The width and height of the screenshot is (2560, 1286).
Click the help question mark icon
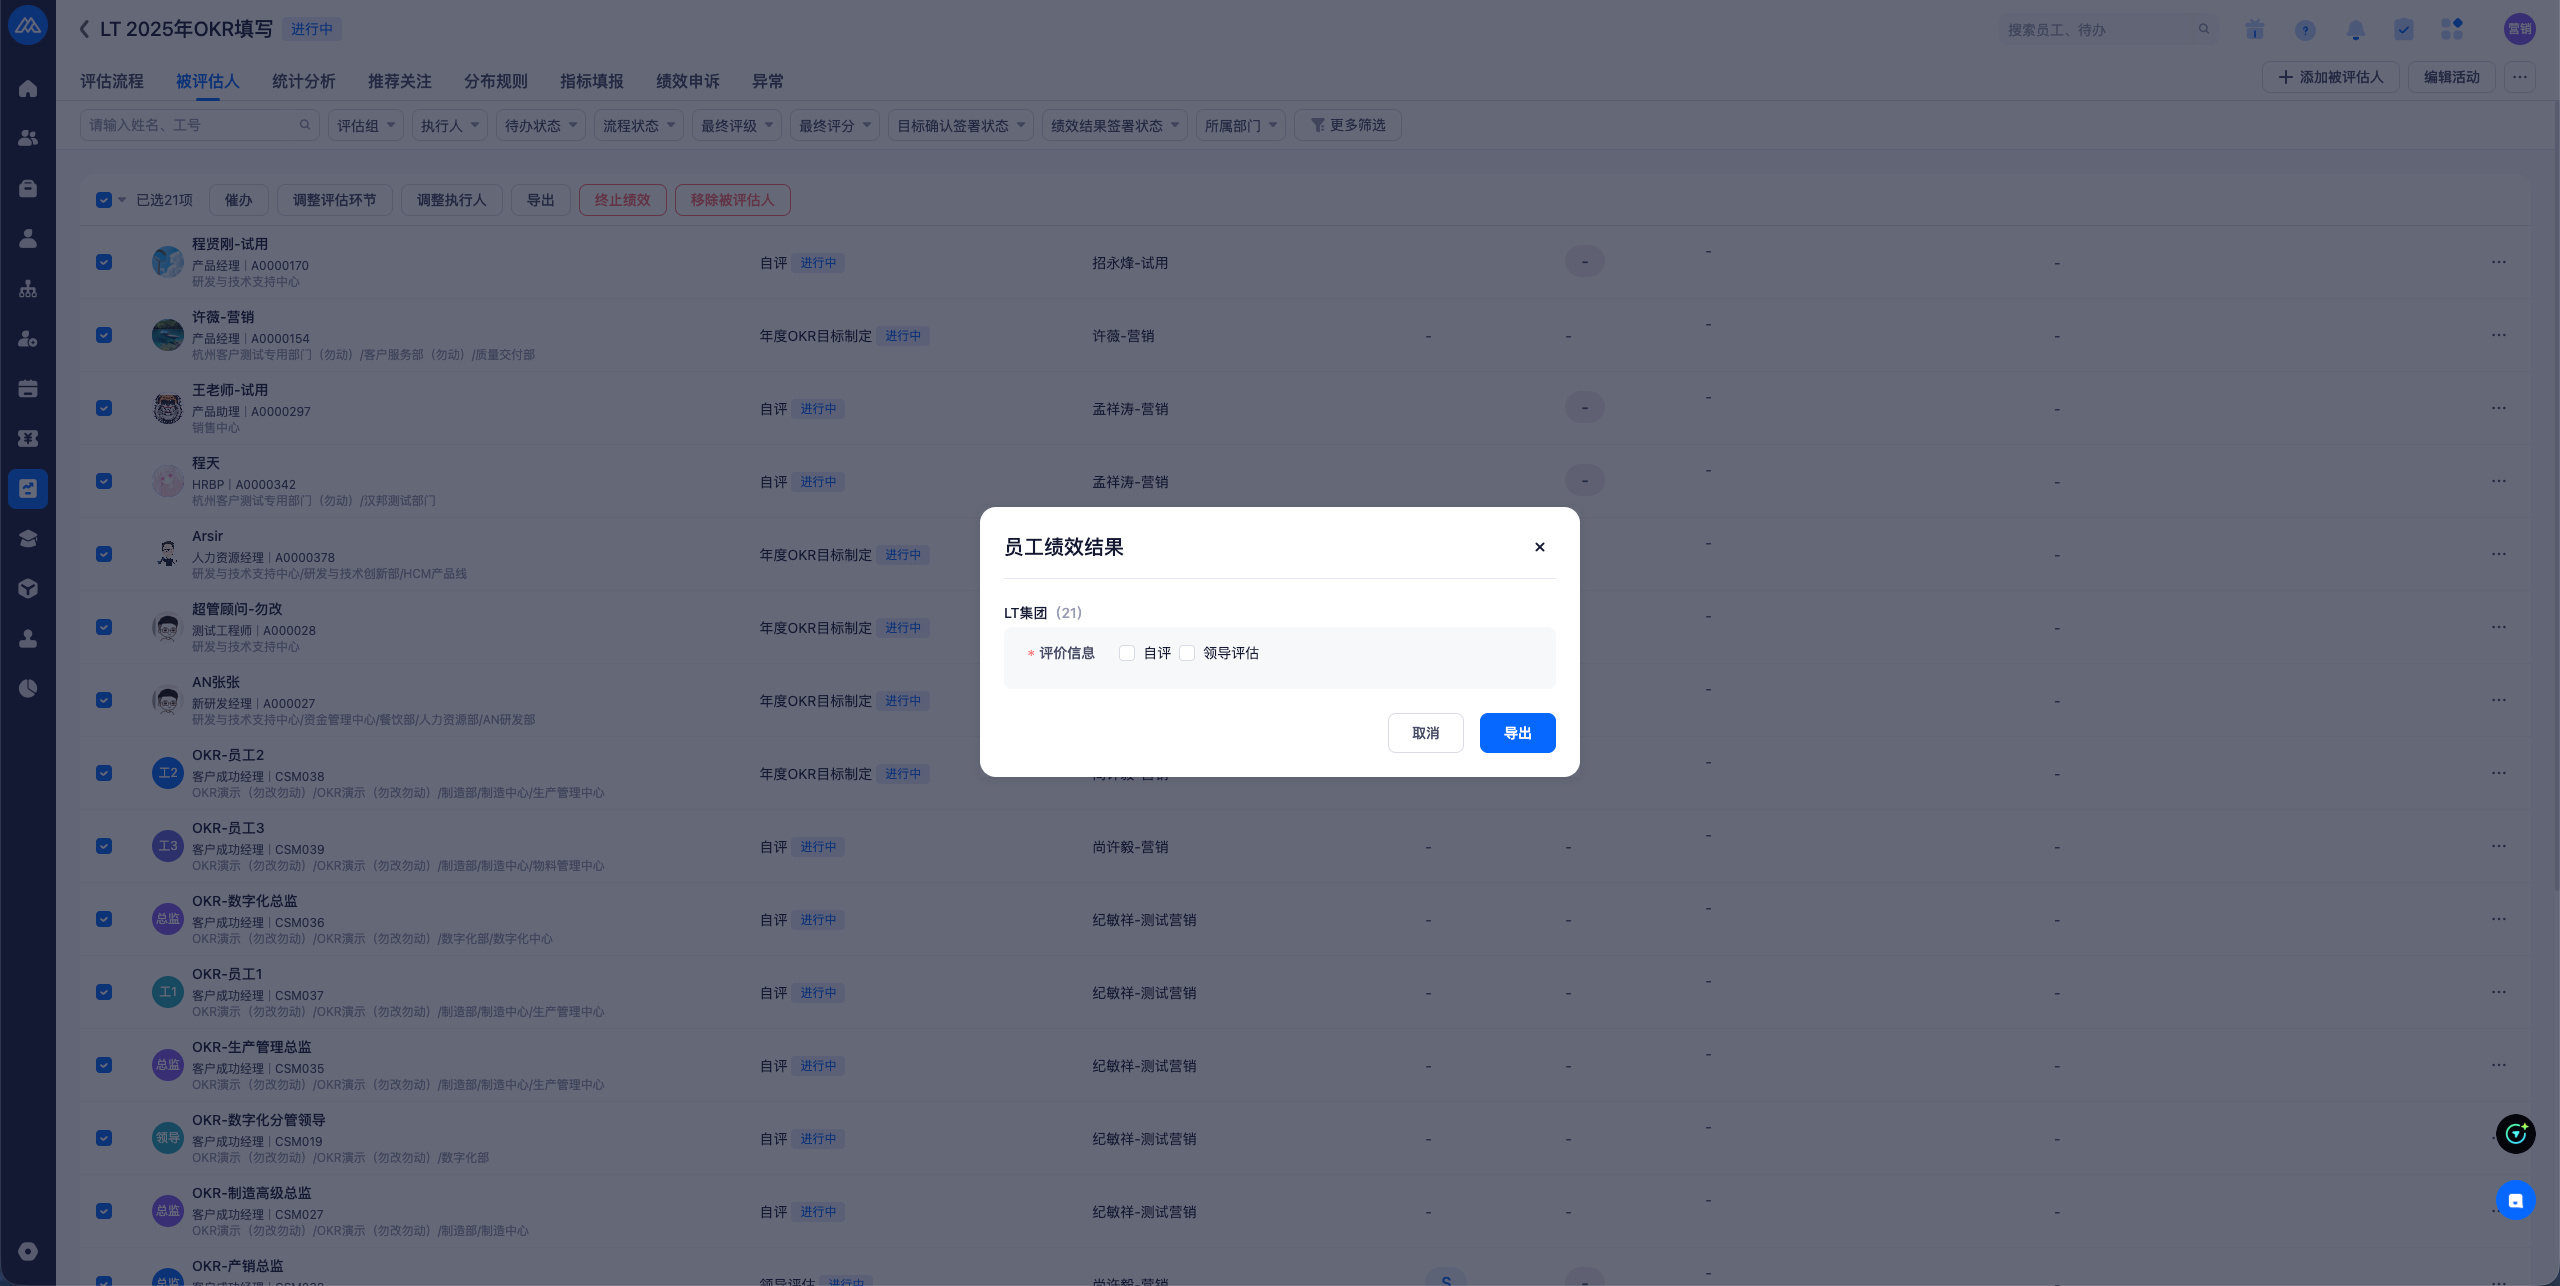point(2305,30)
